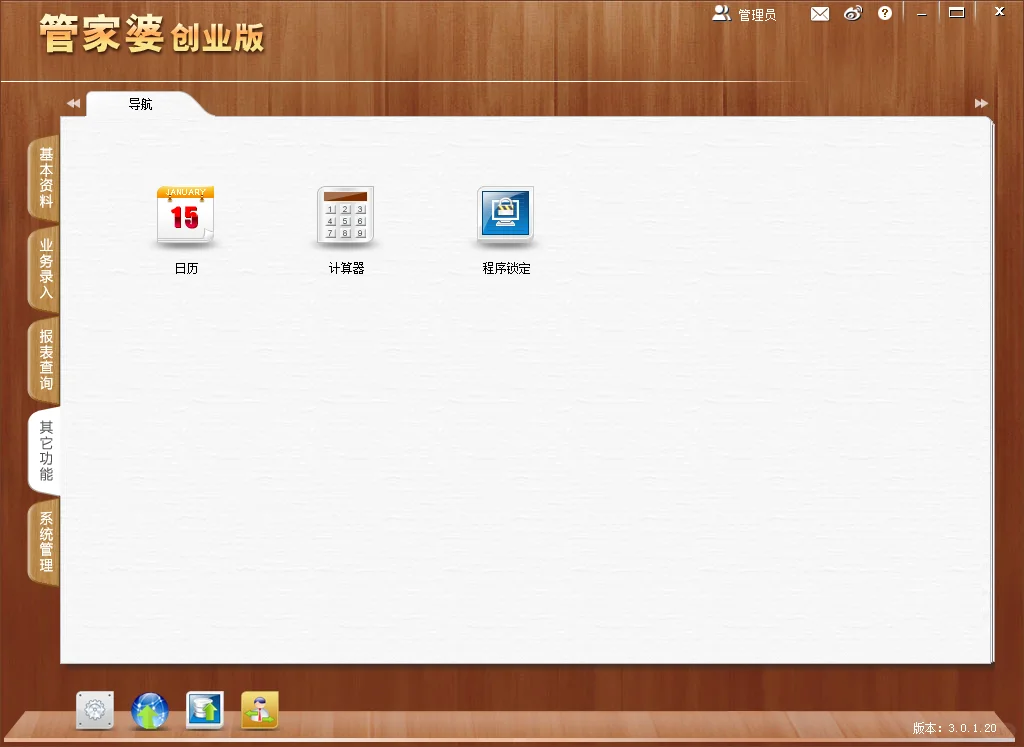Click the database backup icon in bottom dock
This screenshot has width=1024, height=747.
point(204,710)
